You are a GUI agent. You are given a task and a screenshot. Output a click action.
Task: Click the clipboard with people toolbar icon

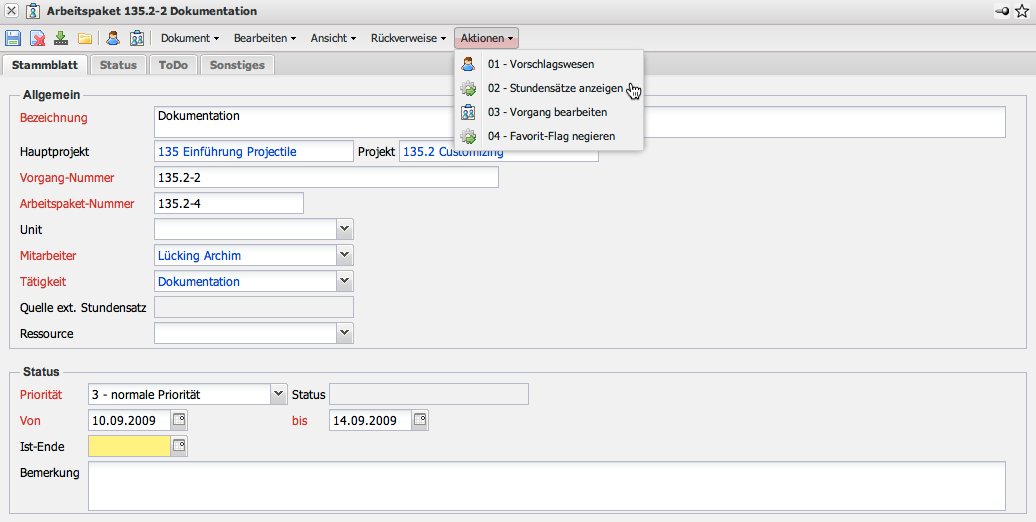[137, 38]
